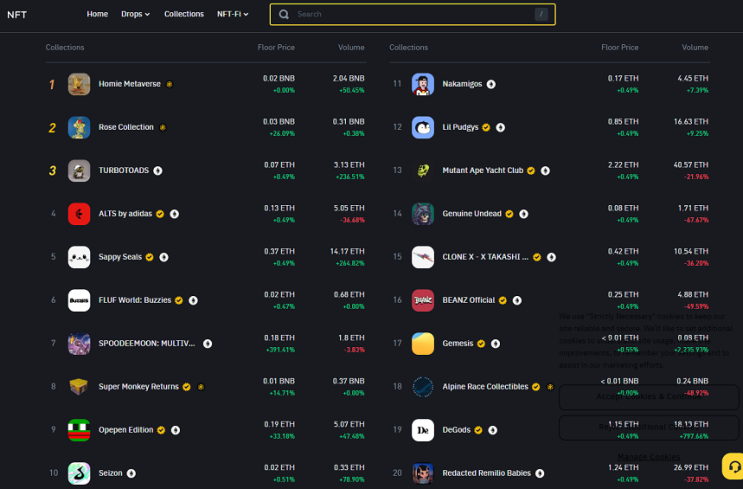Click the verified badge beside ALTS by adidas
Viewport: 743px width, 489px height.
click(160, 214)
